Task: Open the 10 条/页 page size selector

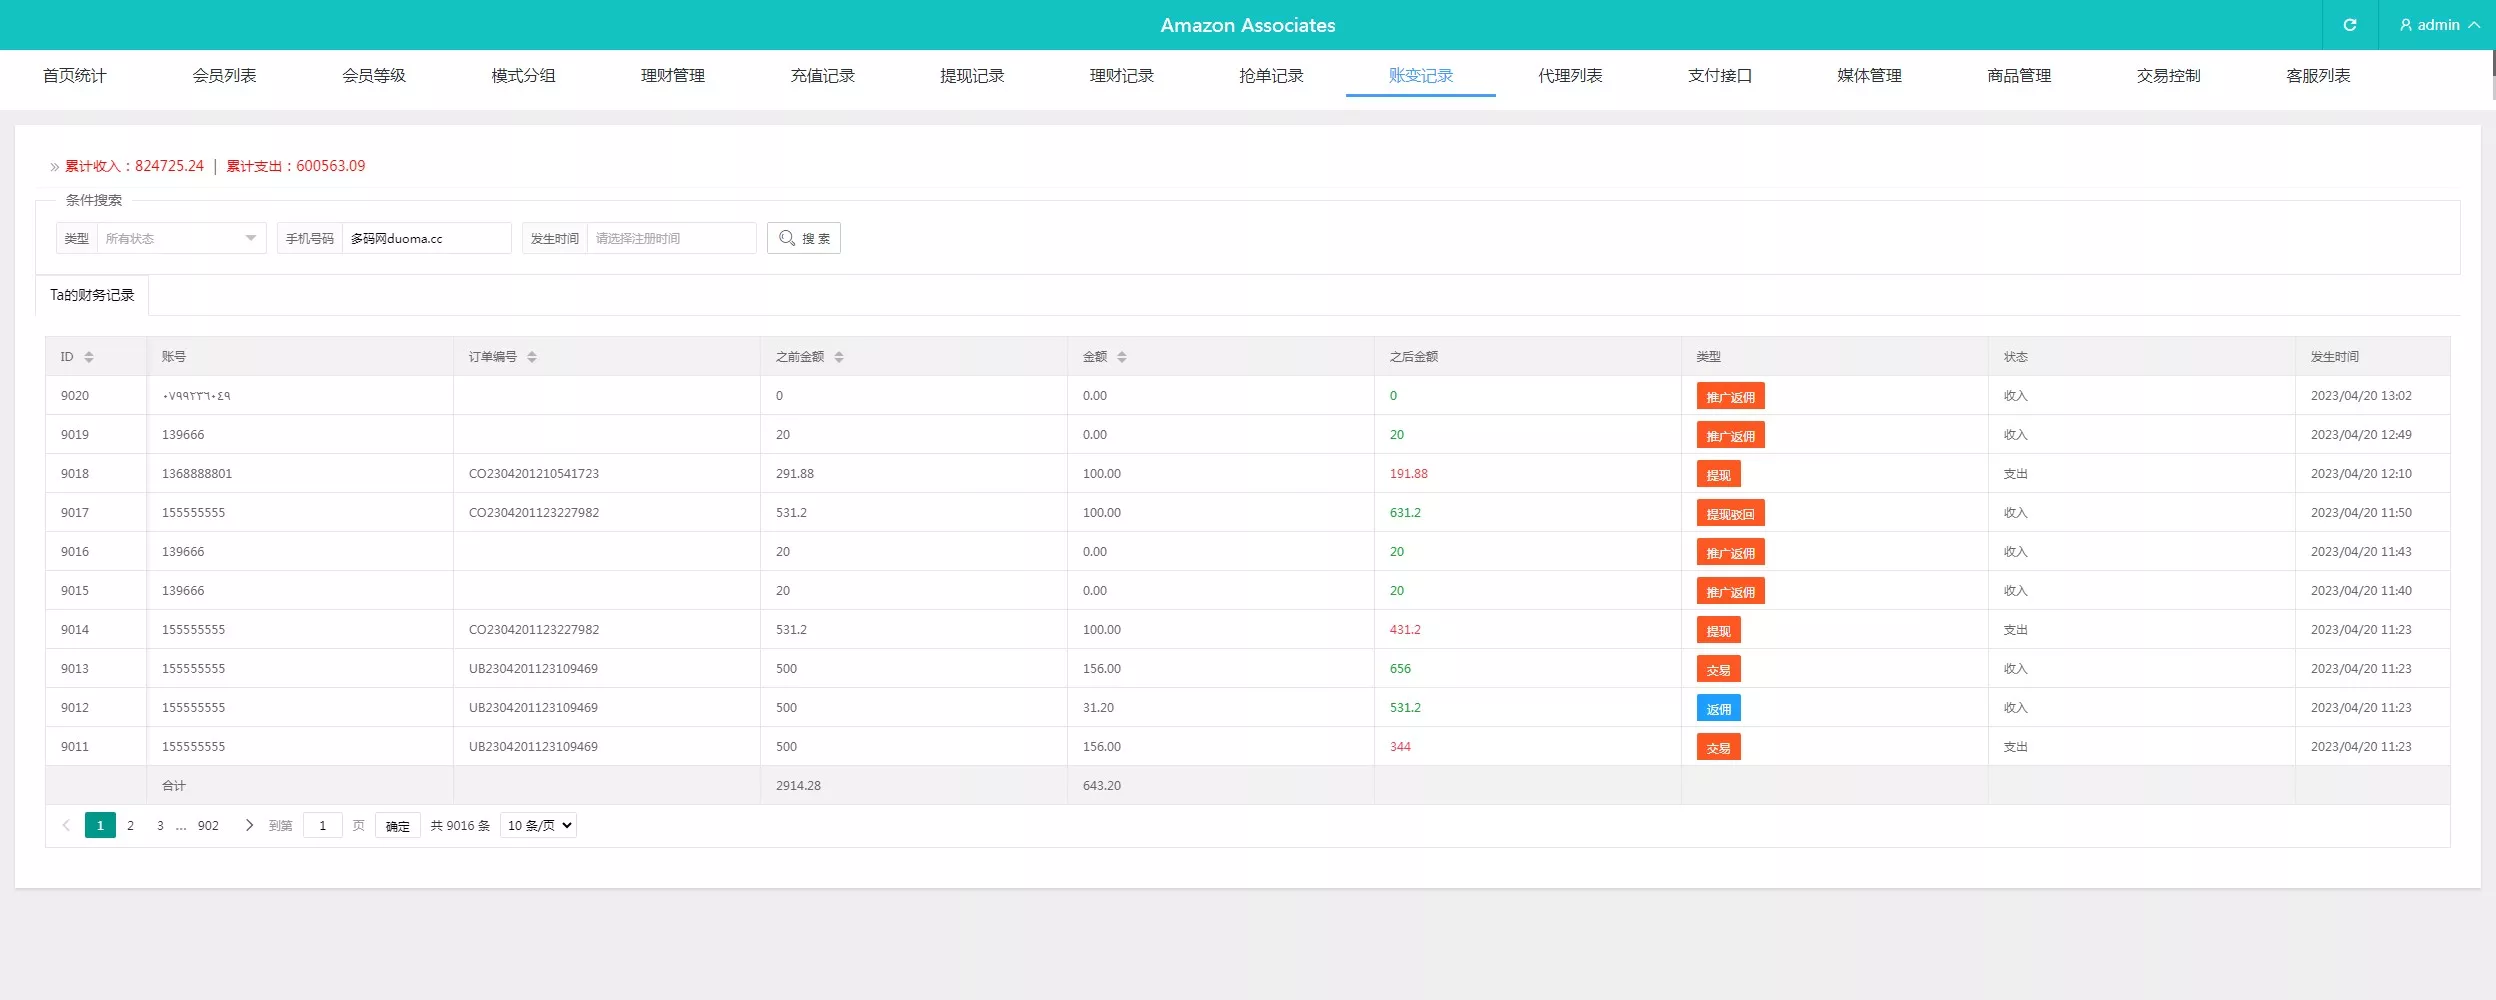Action: coord(538,825)
